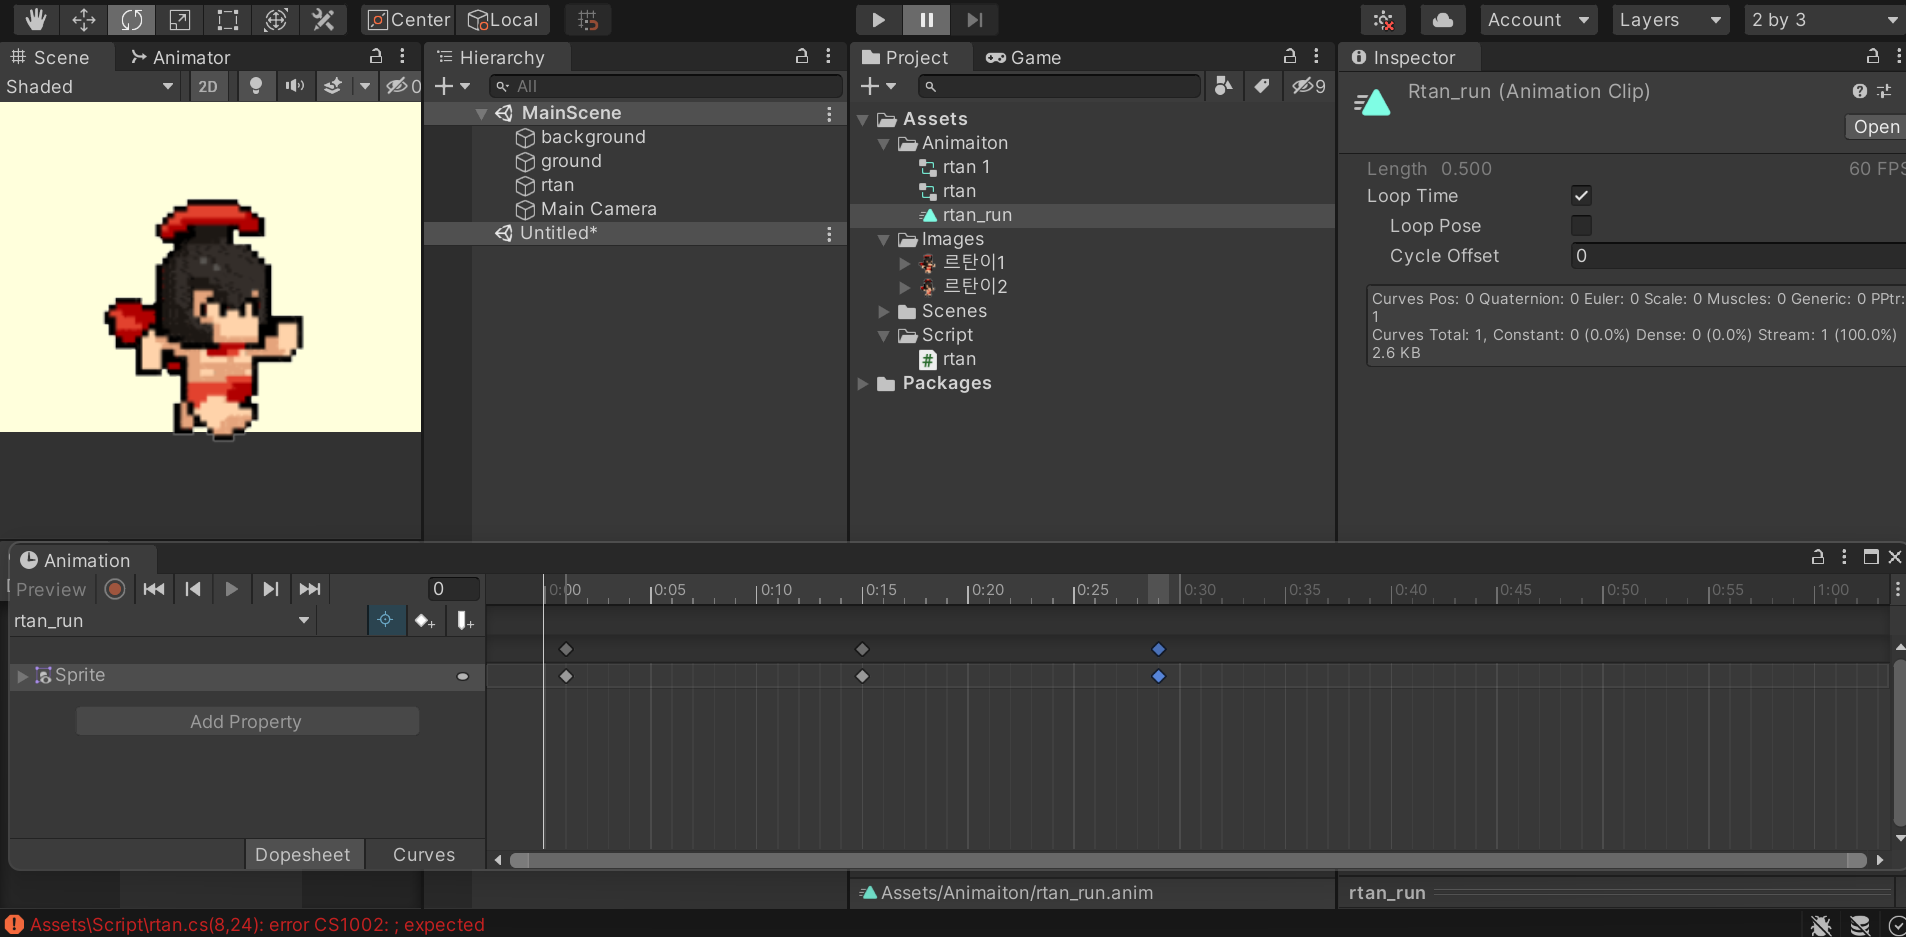Open the Account dropdown
1906x937 pixels.
pyautogui.click(x=1538, y=20)
